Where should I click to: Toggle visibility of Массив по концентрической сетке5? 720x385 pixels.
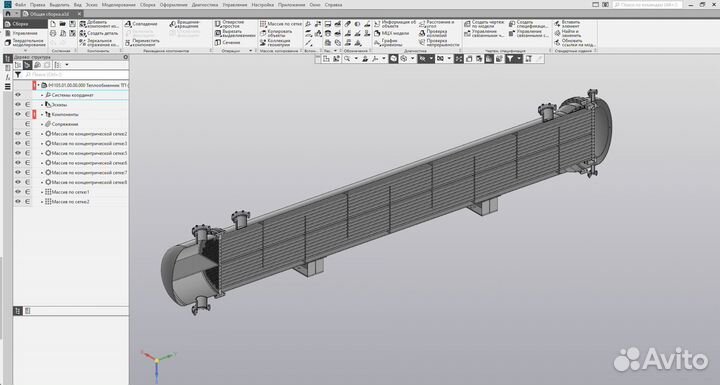[x=18, y=153]
